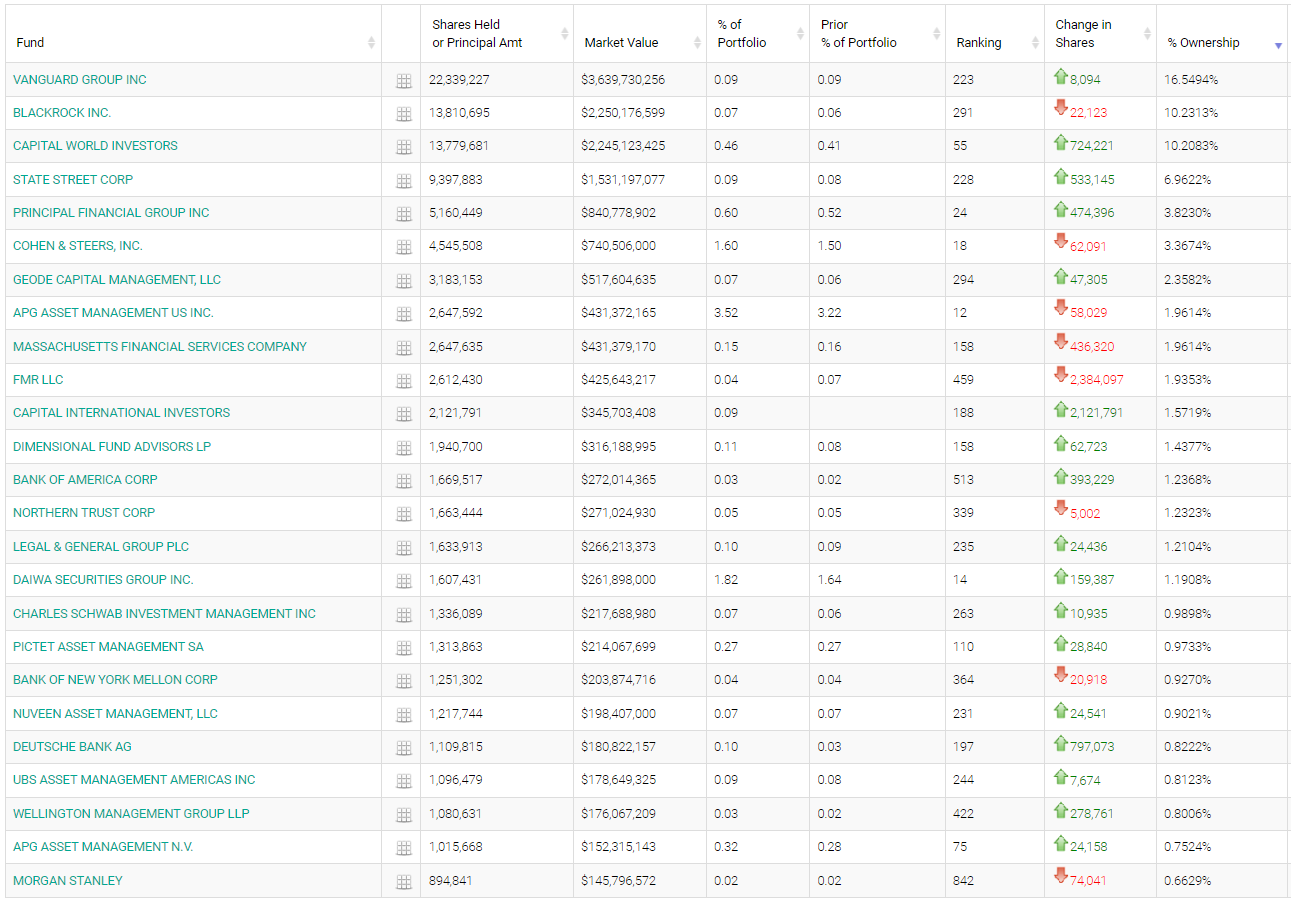Open DAIWA SECURITIES GROUP INC. link

coord(103,579)
